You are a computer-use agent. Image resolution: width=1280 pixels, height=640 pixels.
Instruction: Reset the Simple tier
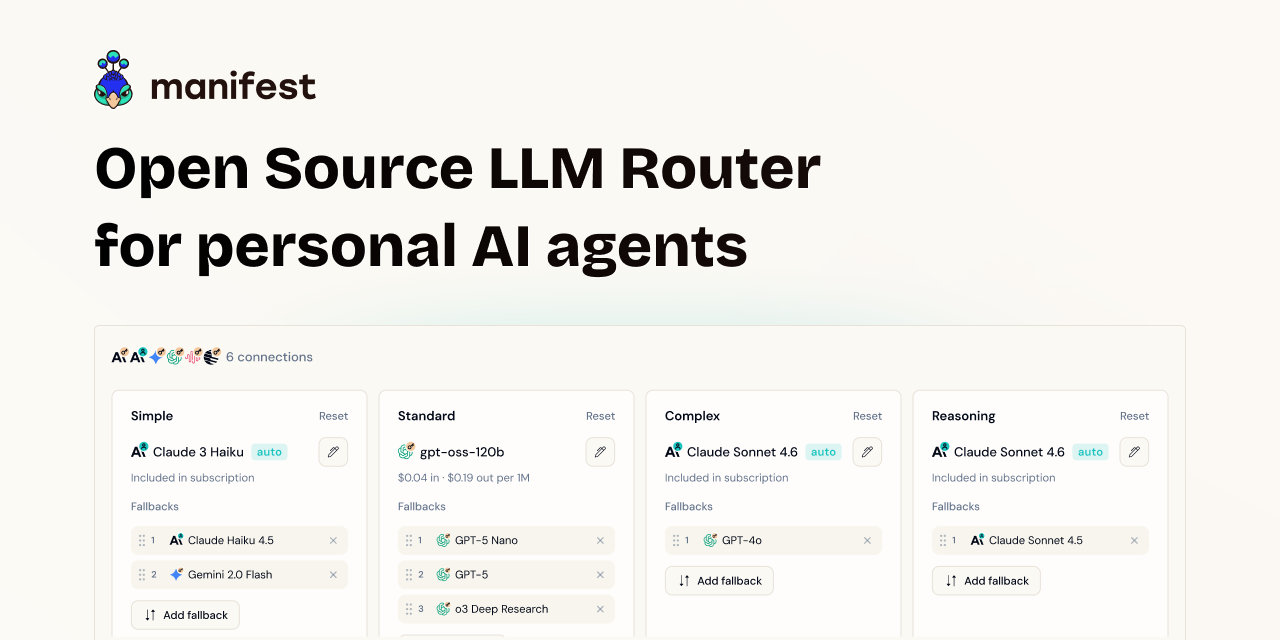coord(333,416)
